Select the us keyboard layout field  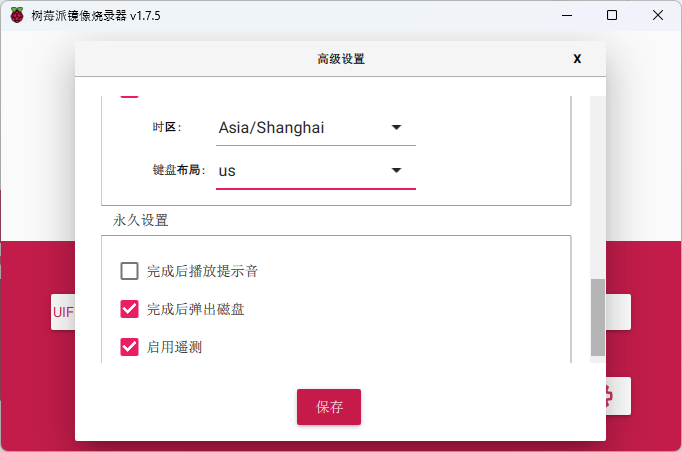coord(316,171)
